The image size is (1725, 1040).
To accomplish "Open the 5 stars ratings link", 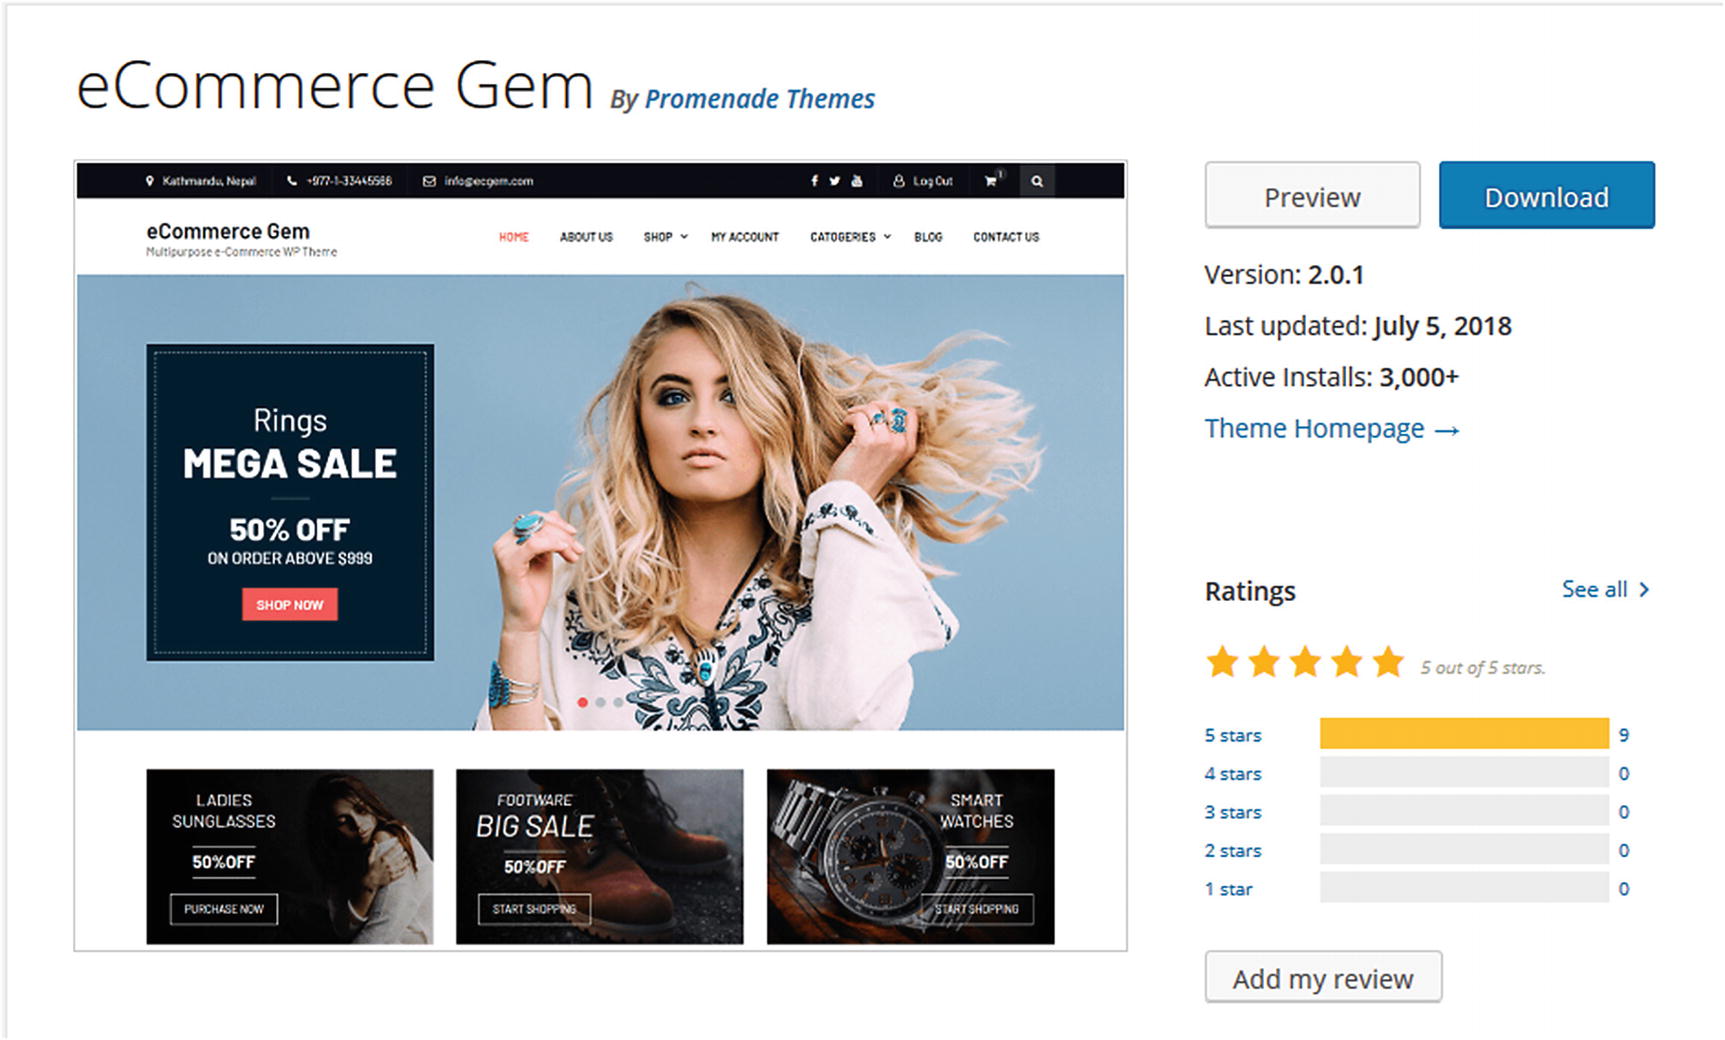I will (1233, 735).
